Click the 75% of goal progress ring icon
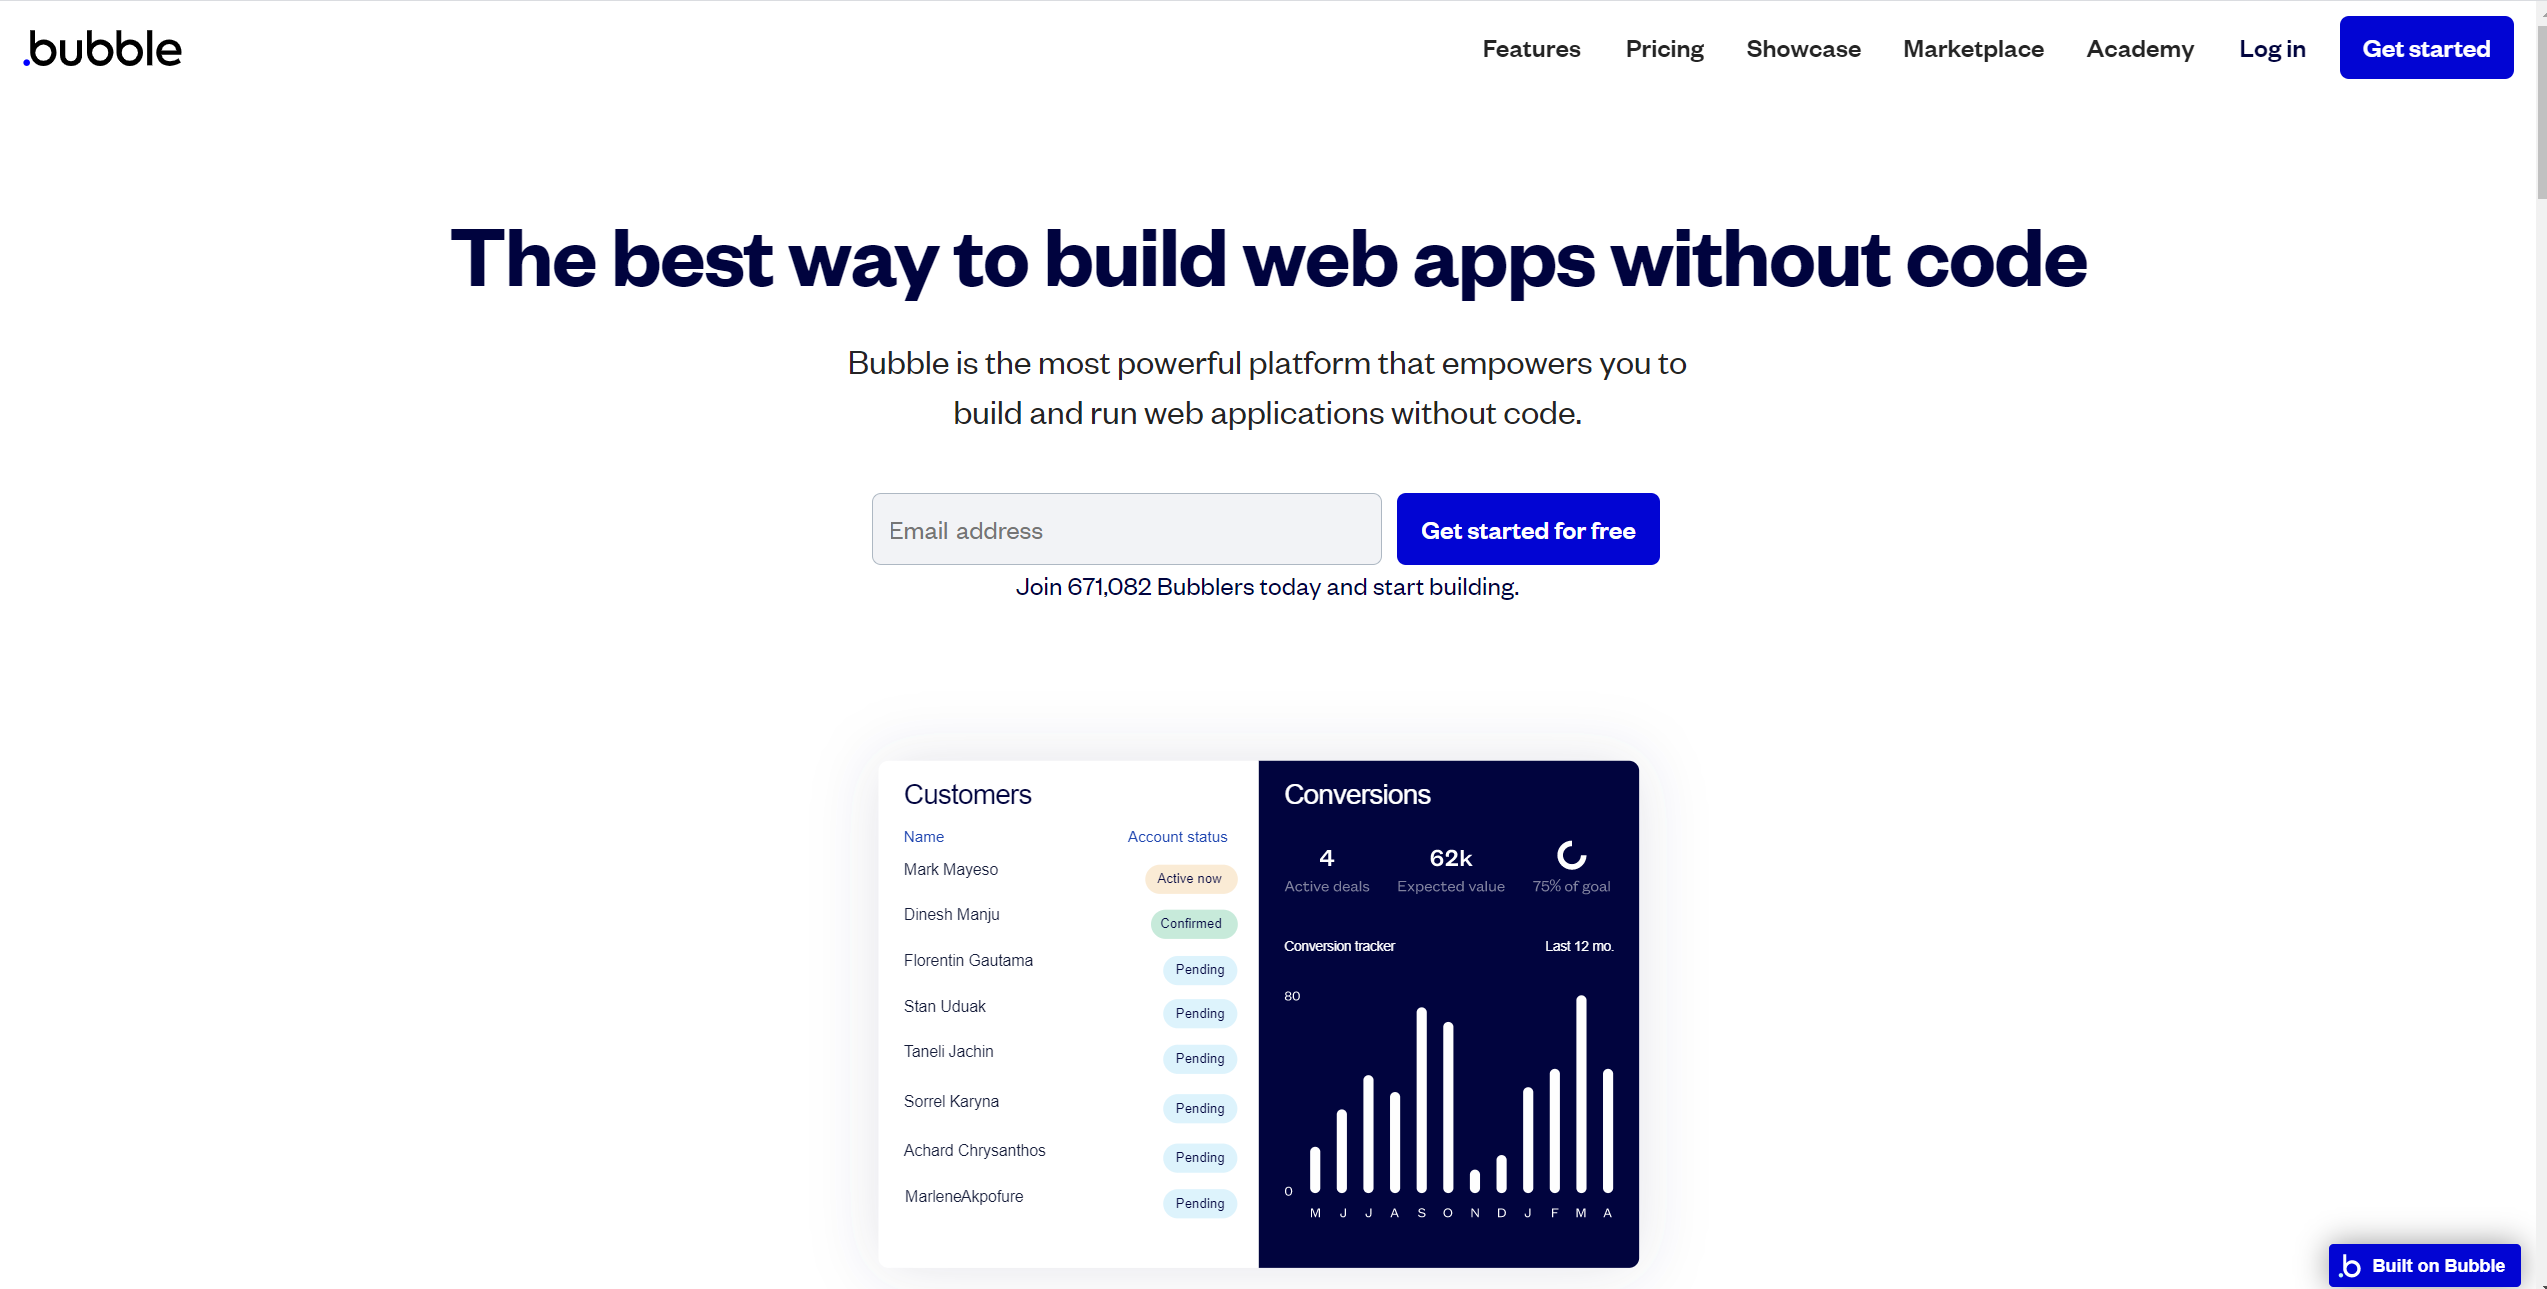This screenshot has width=2547, height=1289. 1571,855
